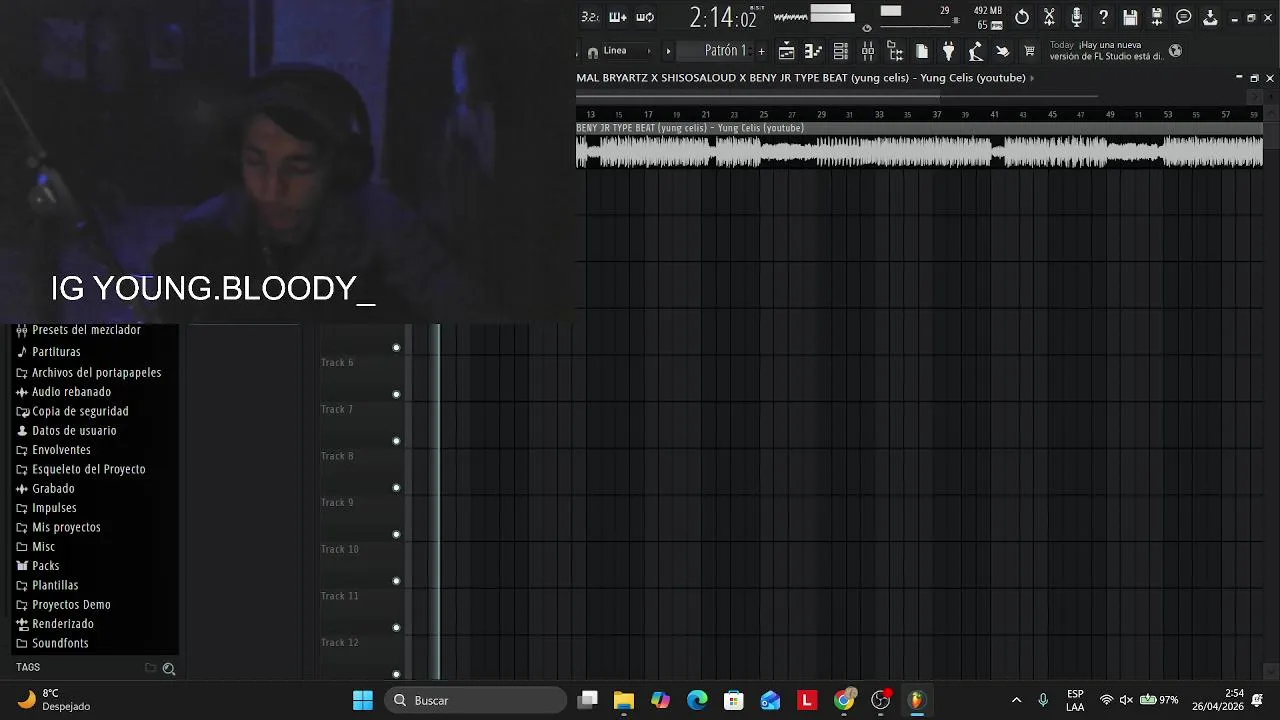Open playlist title menu arrow after (youtube)
The height and width of the screenshot is (720, 1280).
(x=1032, y=78)
